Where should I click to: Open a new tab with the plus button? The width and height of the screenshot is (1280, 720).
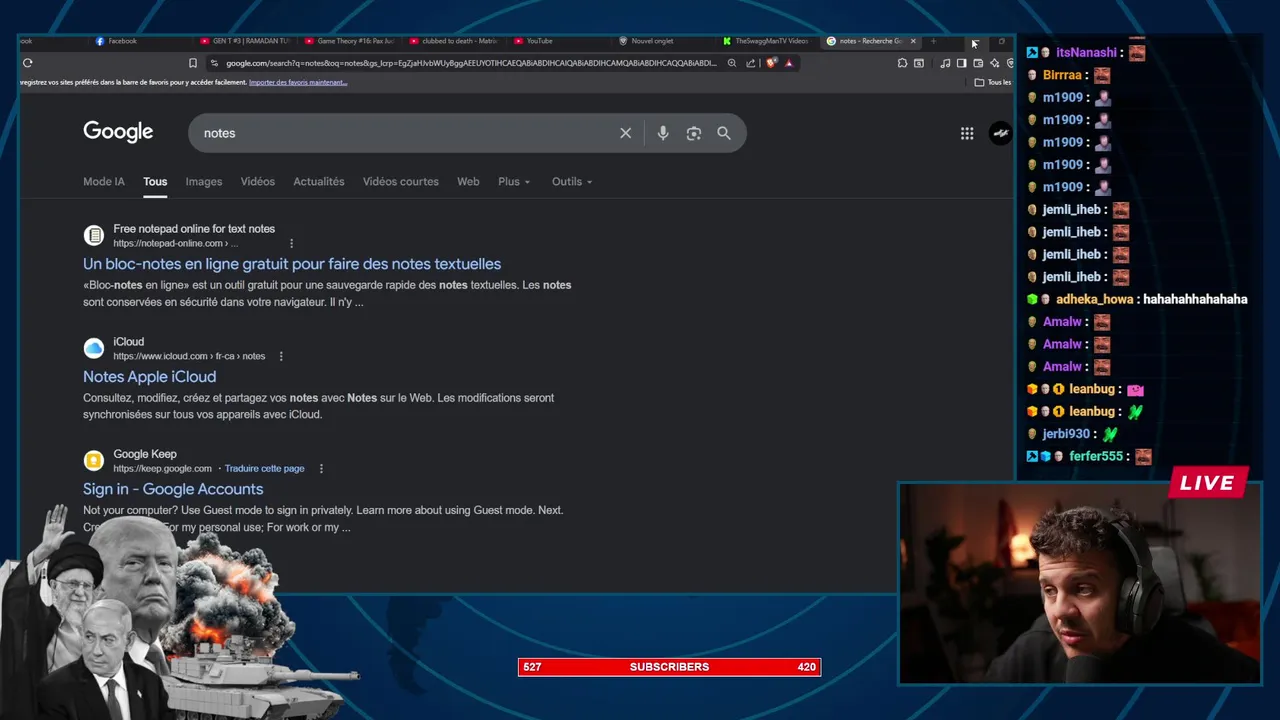pos(933,41)
